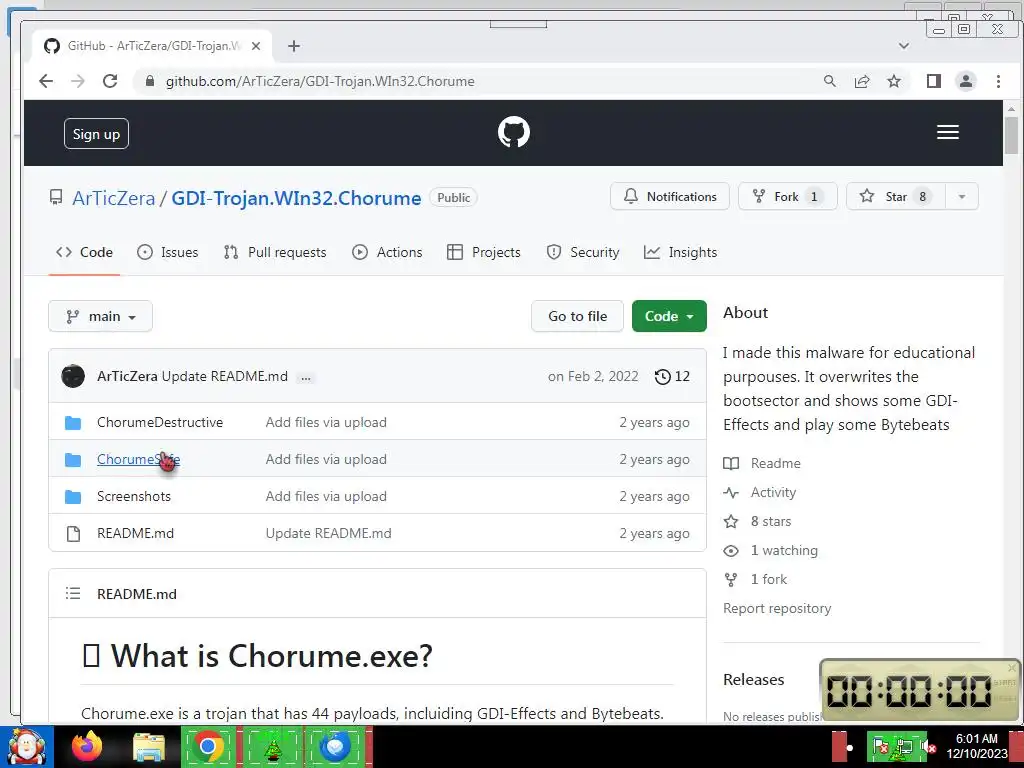Click the Go to file button

coord(577,316)
